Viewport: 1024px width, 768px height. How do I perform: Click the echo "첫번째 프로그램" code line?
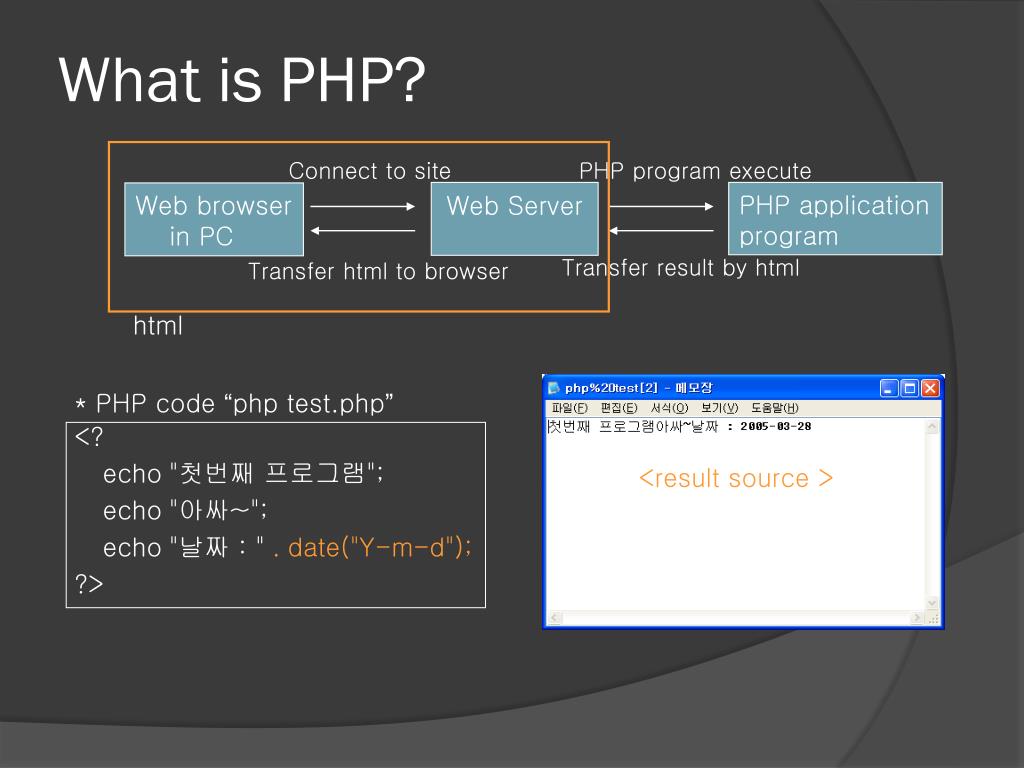243,473
